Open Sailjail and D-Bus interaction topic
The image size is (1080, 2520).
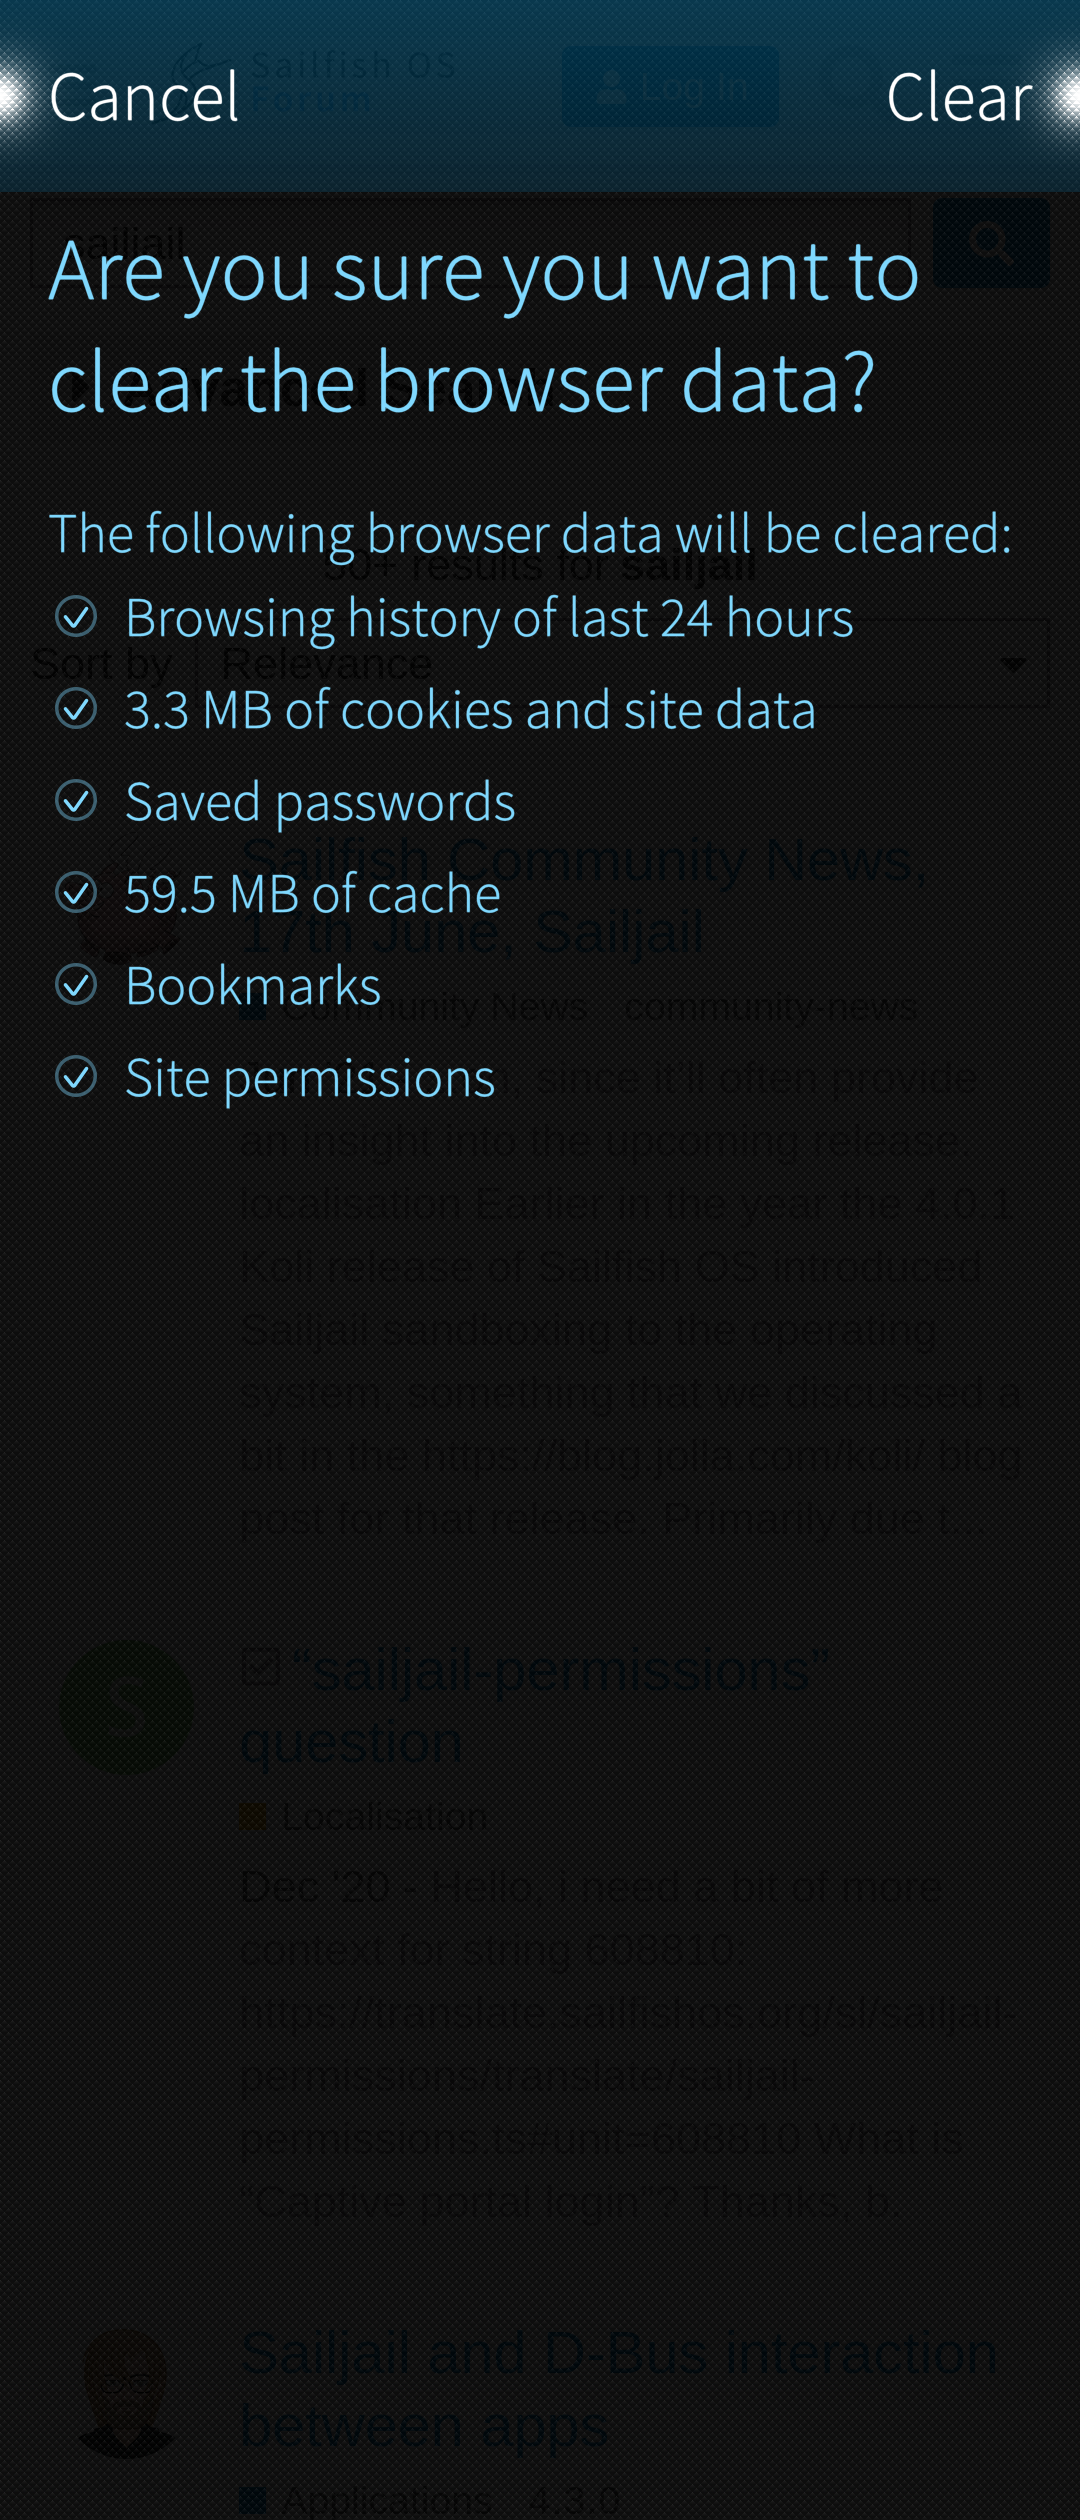pos(620,2389)
